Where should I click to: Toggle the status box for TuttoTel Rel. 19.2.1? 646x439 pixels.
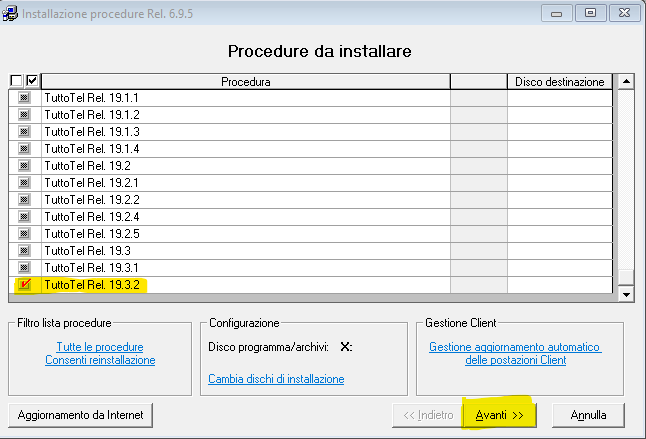24,182
